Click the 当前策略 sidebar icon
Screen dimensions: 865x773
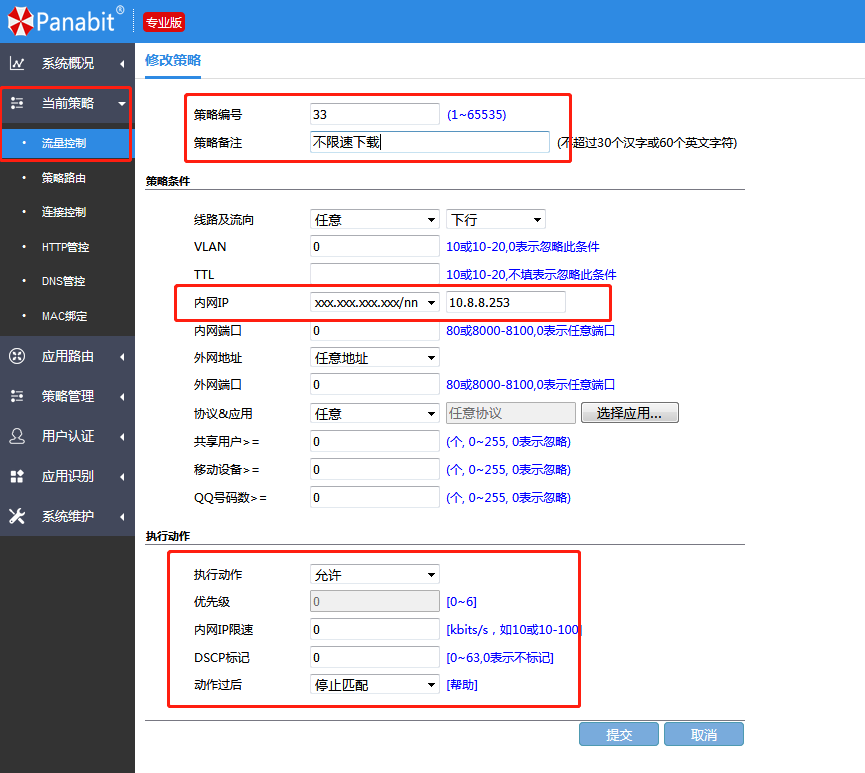[17, 103]
